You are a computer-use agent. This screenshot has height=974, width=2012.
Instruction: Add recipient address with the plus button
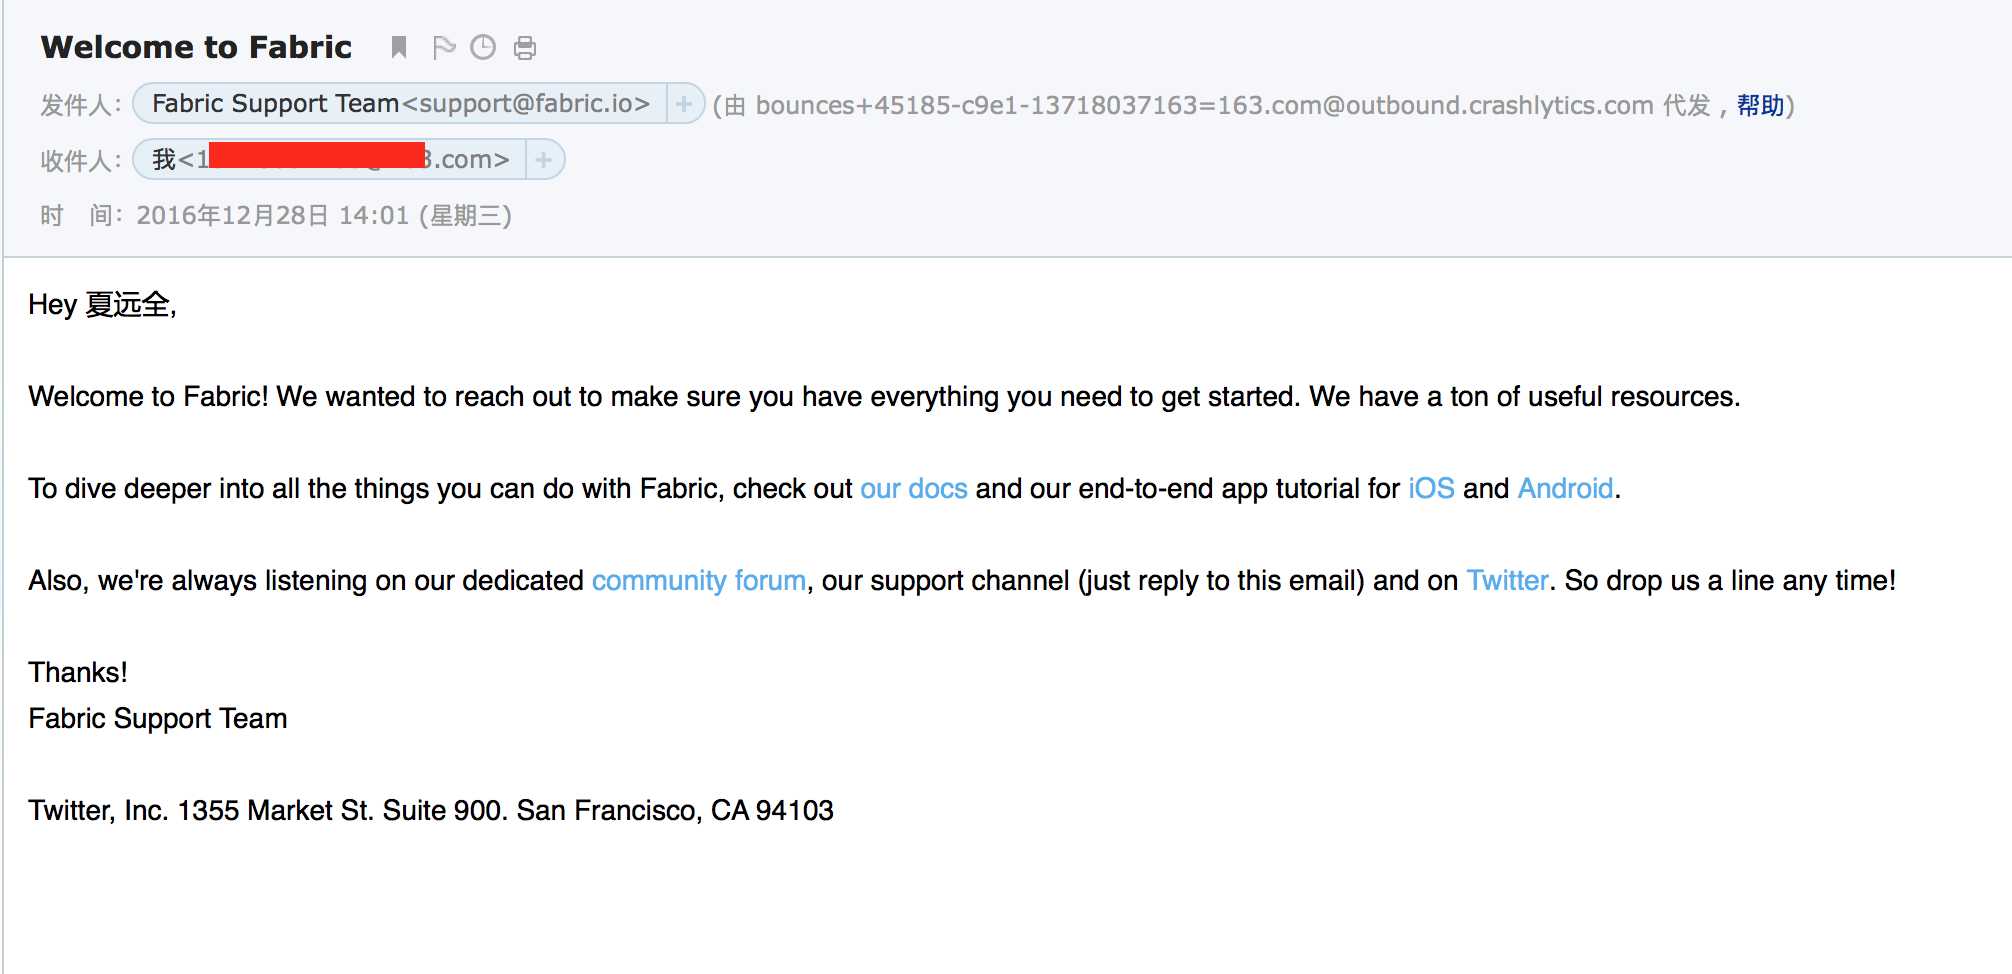[544, 160]
